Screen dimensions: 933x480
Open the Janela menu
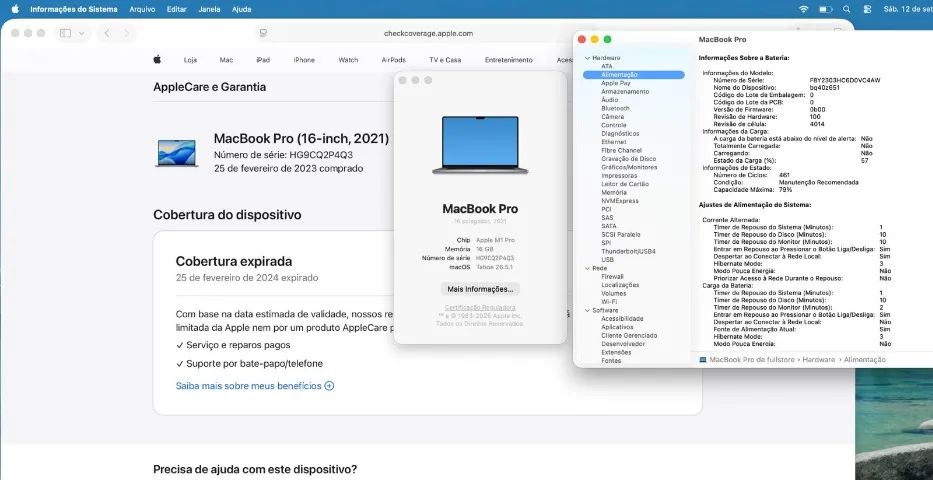[x=209, y=10]
